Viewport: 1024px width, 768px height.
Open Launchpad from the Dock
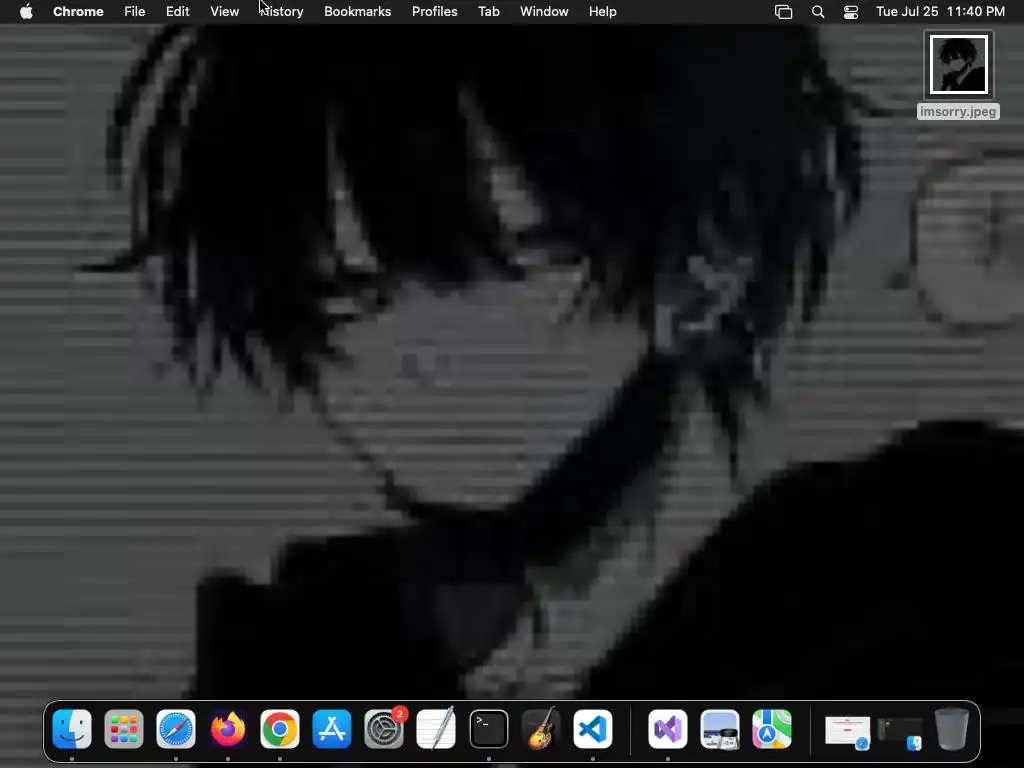(x=123, y=729)
